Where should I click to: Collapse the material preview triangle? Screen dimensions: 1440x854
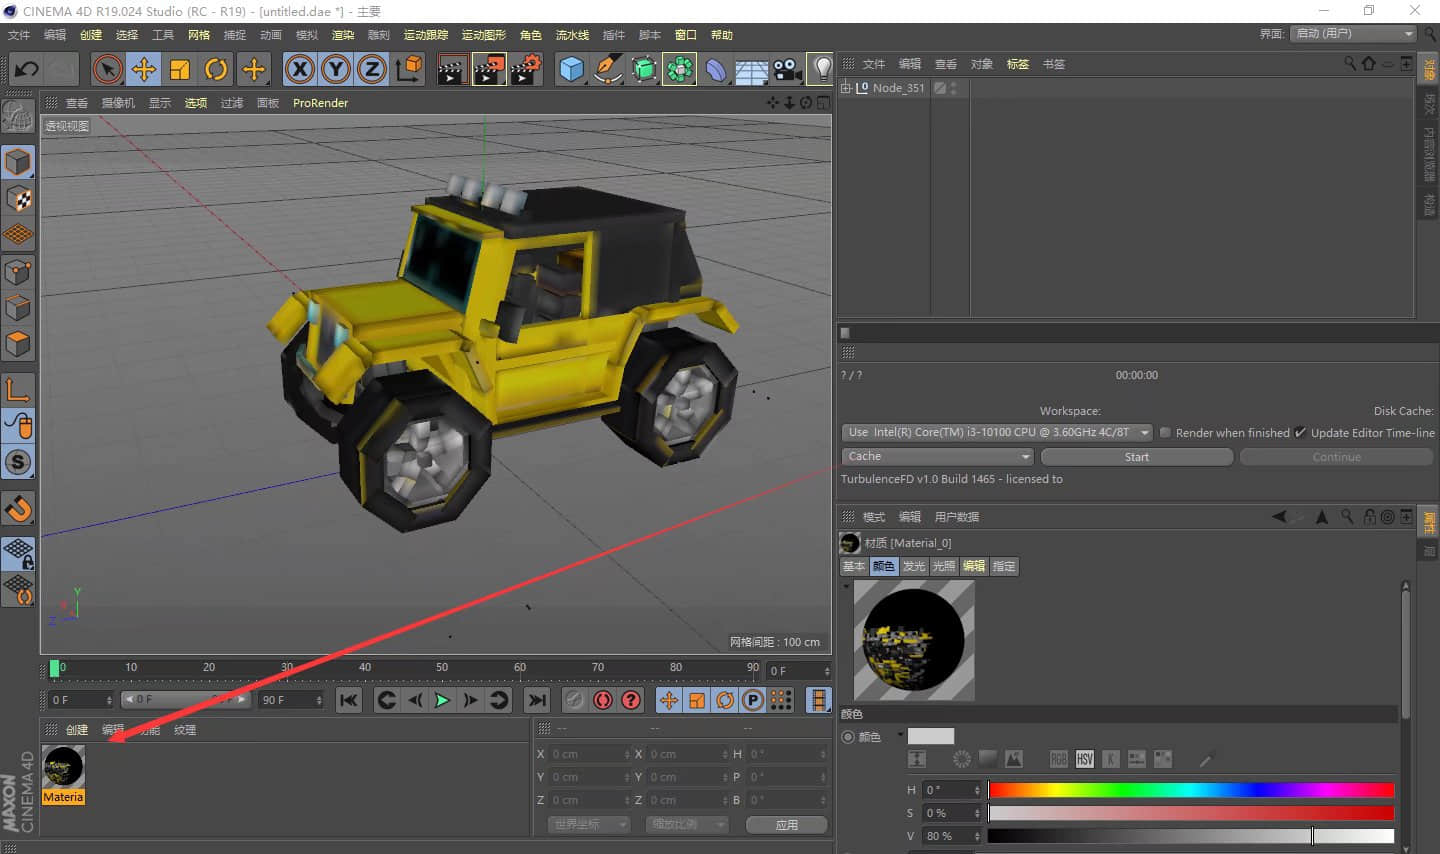(847, 586)
